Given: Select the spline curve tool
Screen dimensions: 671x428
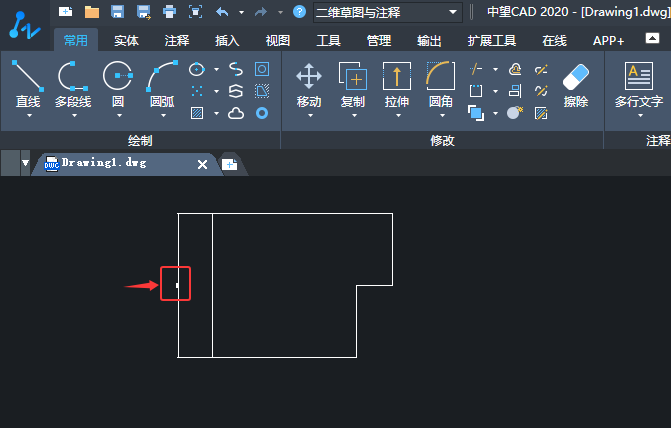Looking at the screenshot, I should [236, 69].
